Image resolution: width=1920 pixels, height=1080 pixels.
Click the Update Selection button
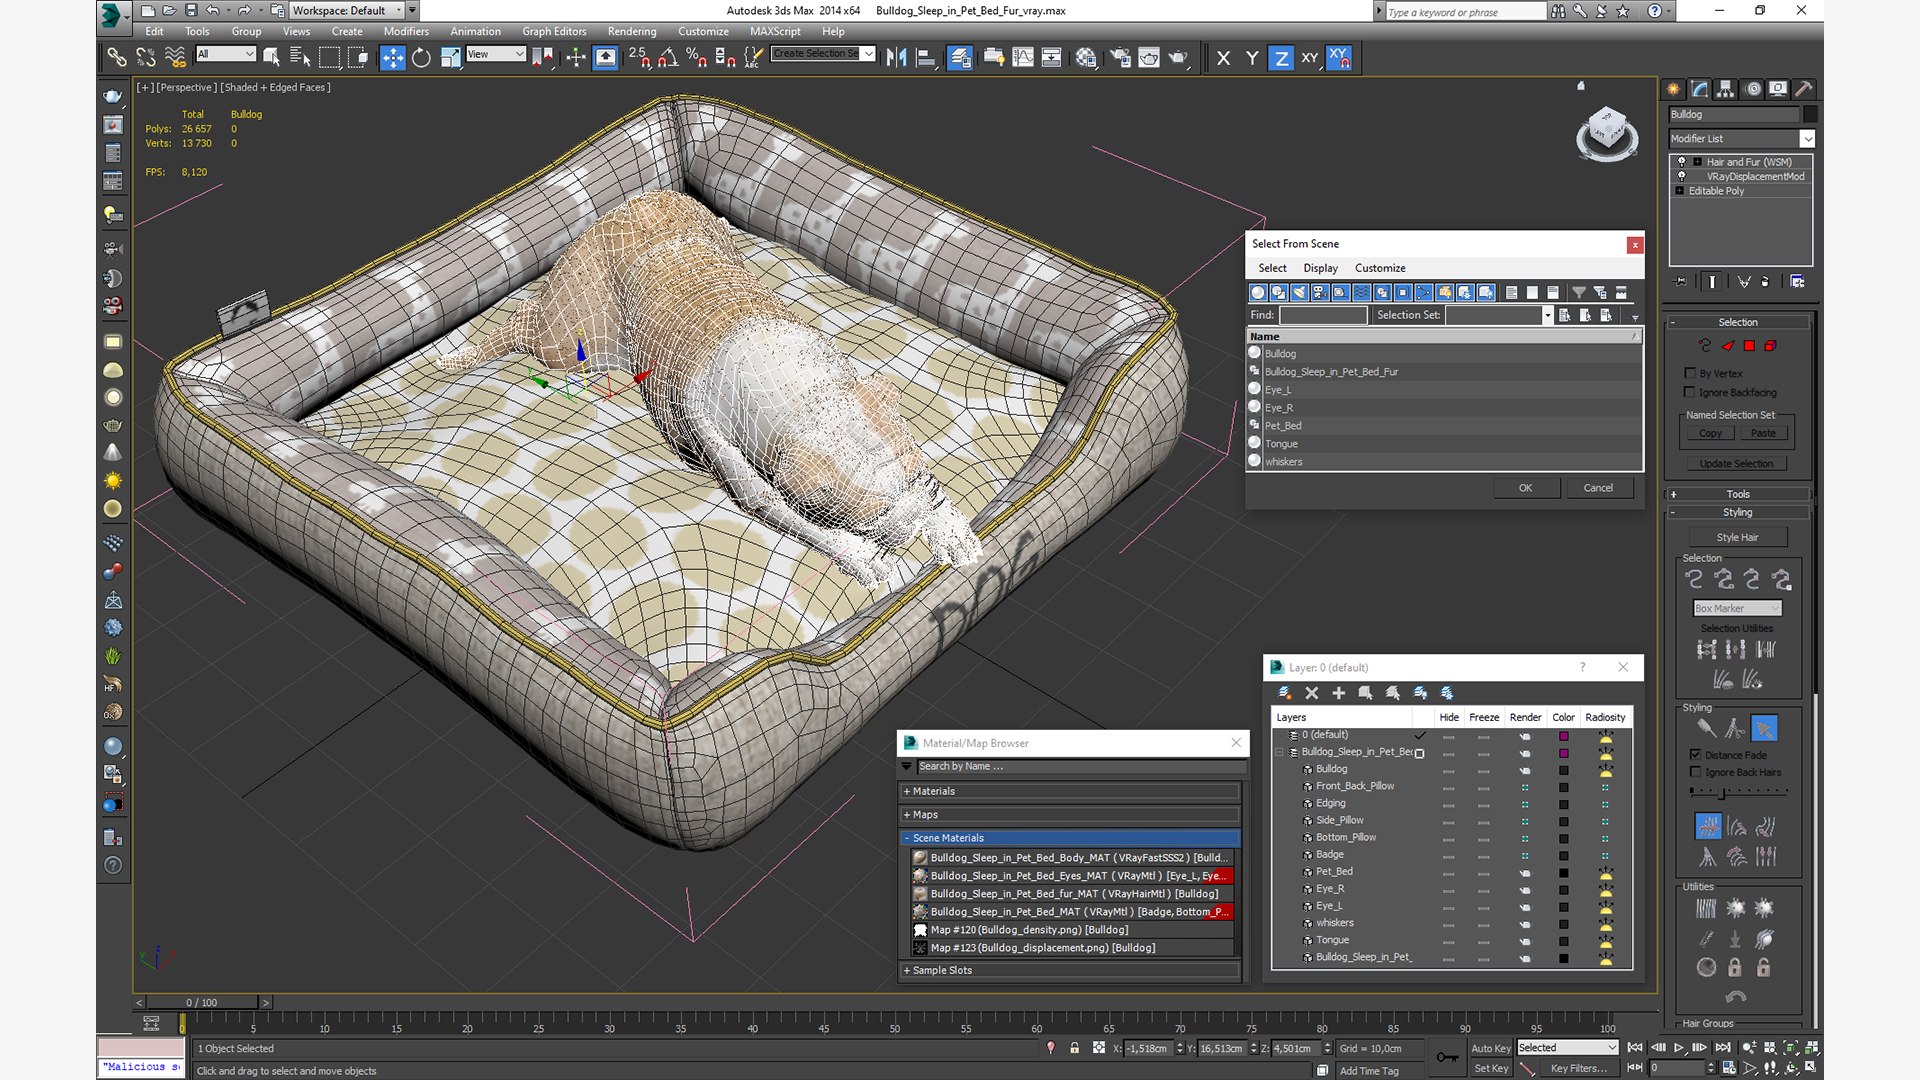point(1736,464)
